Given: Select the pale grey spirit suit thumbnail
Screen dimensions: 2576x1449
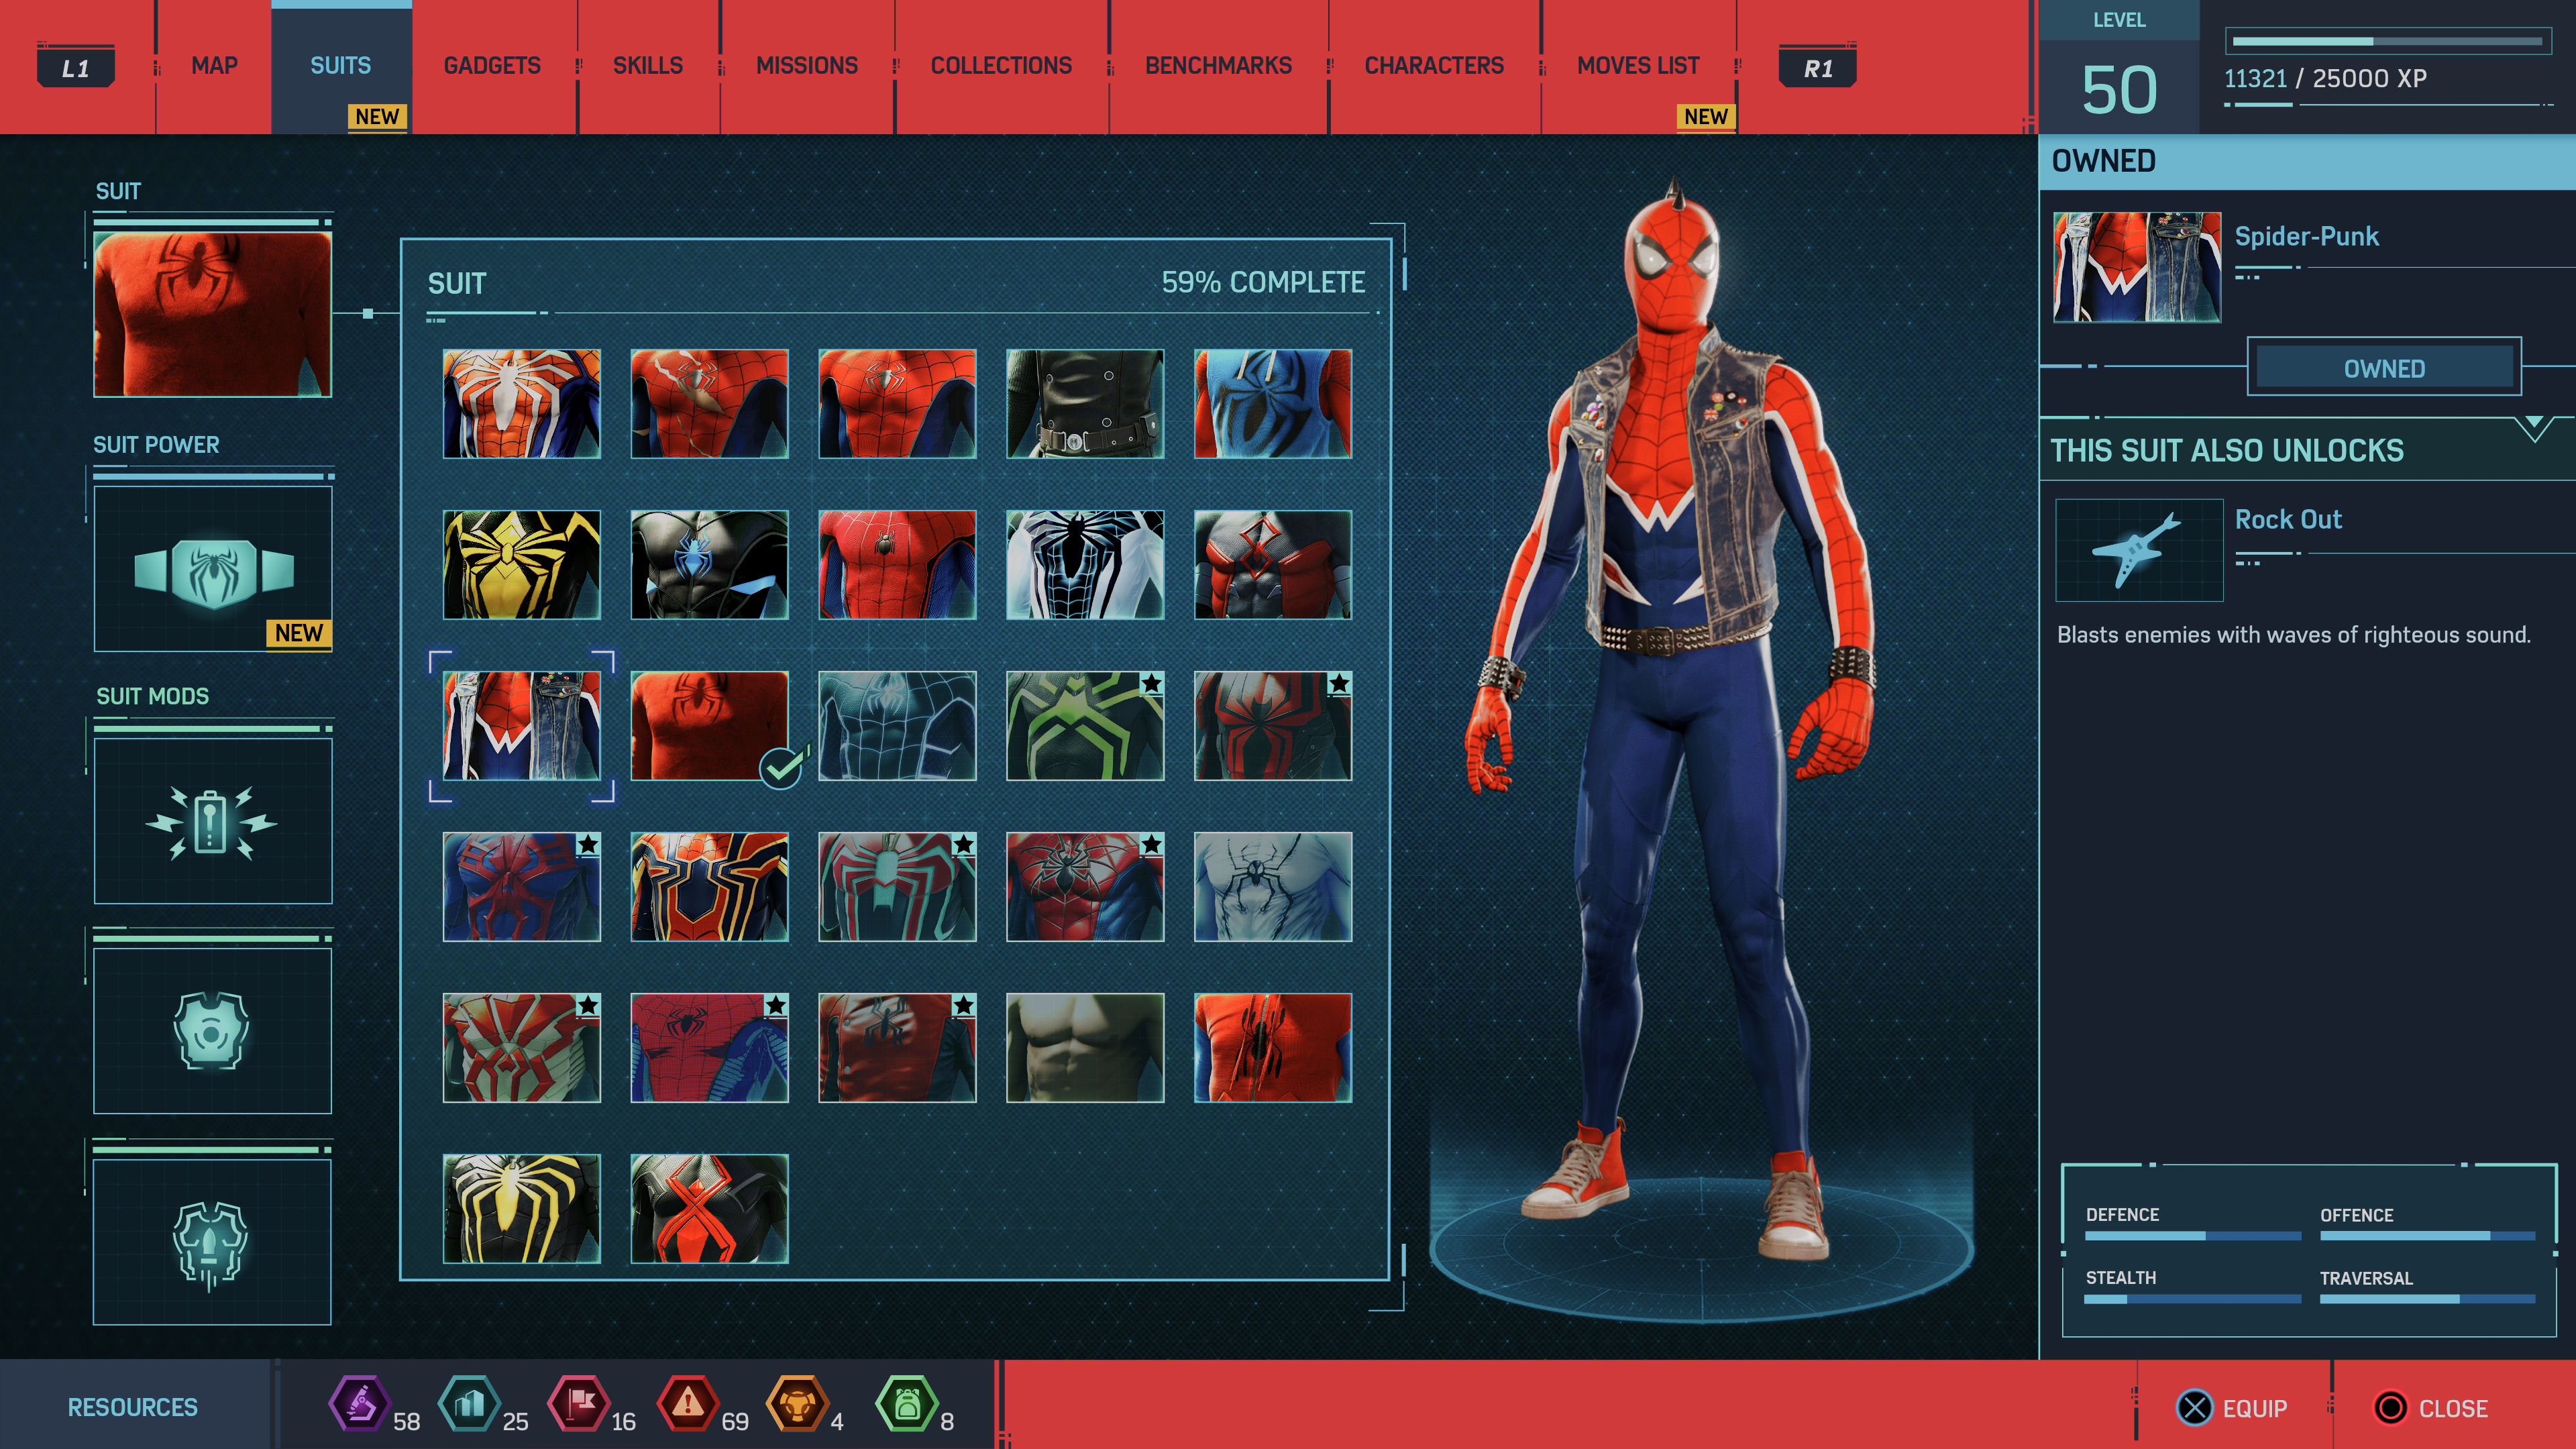Looking at the screenshot, I should [1273, 887].
